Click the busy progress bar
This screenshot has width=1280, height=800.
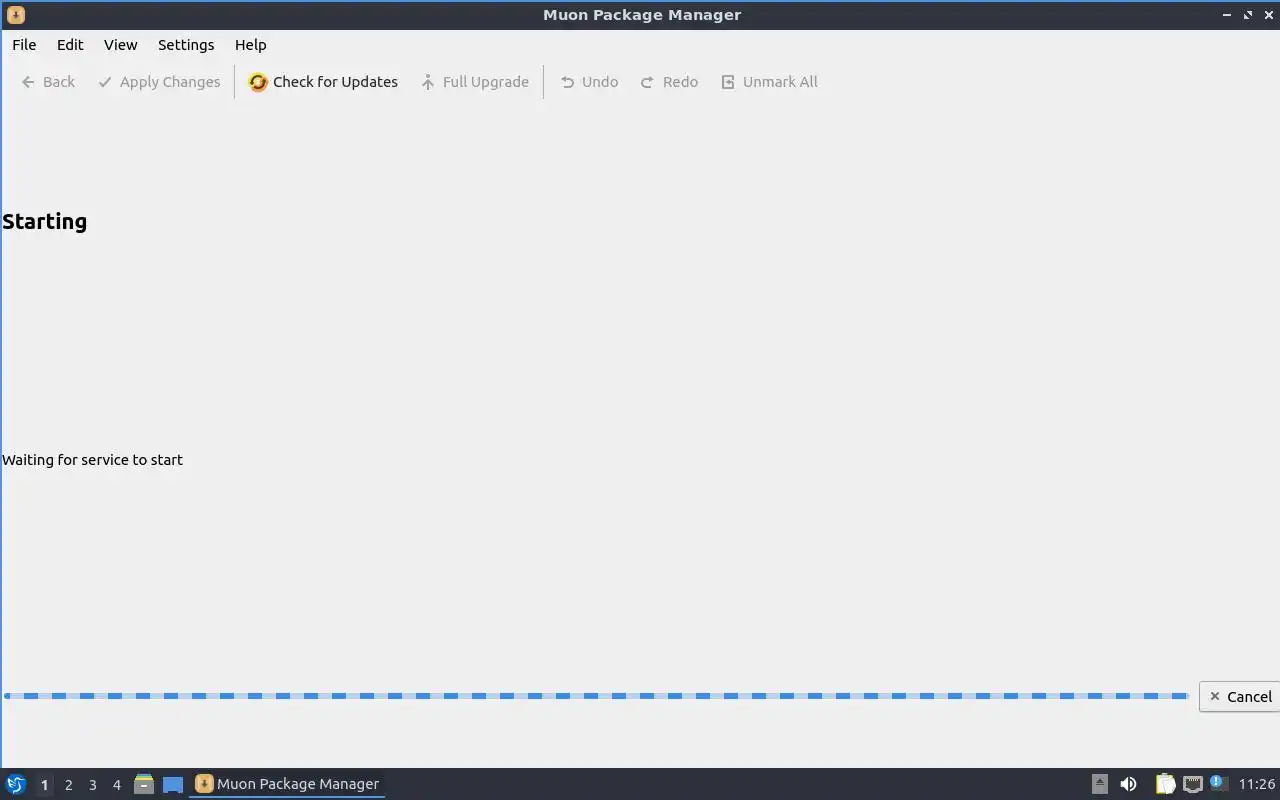tap(596, 696)
